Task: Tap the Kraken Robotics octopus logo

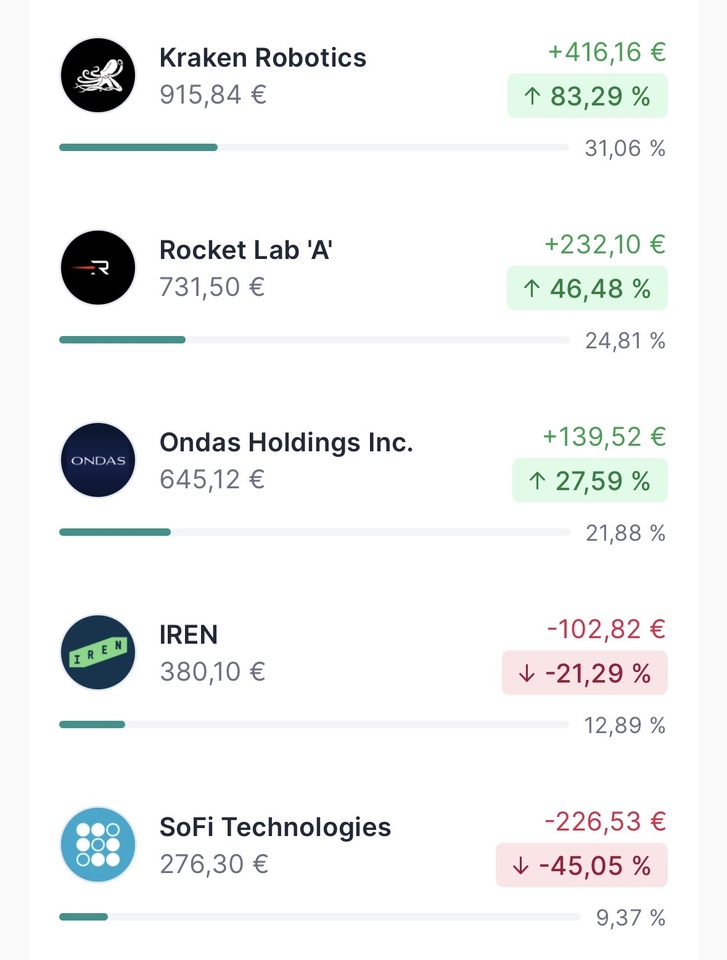Action: click(x=97, y=75)
